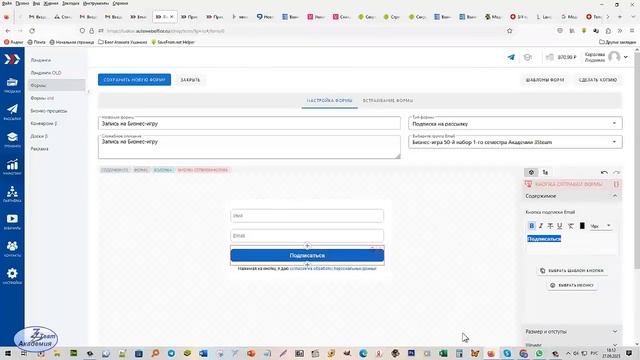Screen dimensions: 640x360
Task: Open the Вебинары play-button sidebar icon
Action: 12,221
